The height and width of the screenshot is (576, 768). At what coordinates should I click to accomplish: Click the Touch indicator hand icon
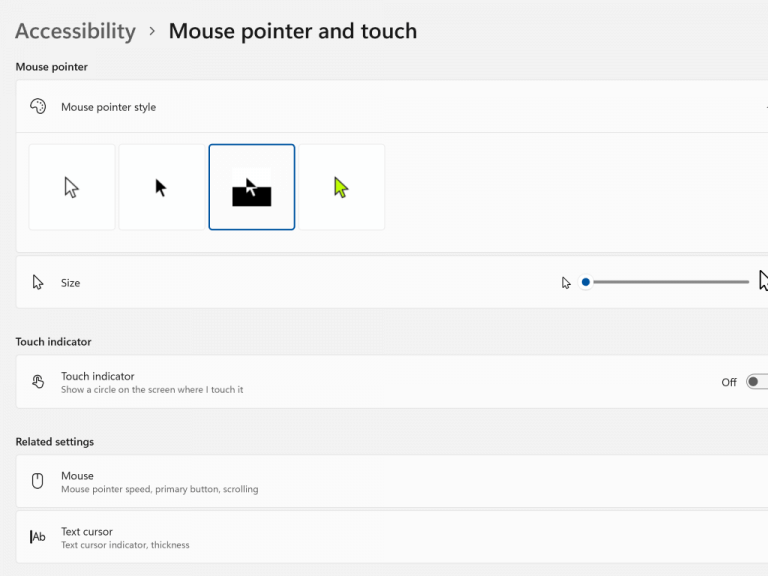(38, 382)
